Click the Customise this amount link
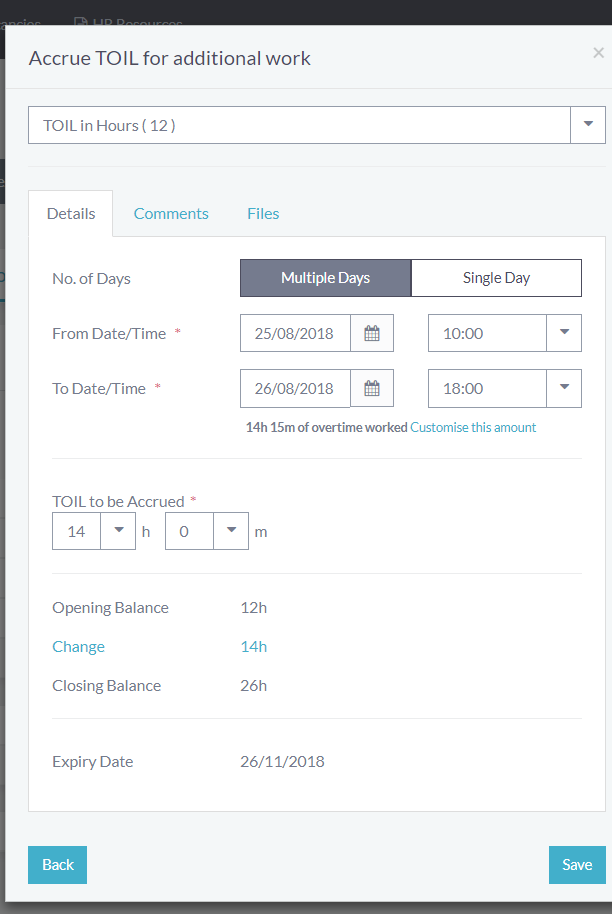The height and width of the screenshot is (914, 612). [x=473, y=427]
